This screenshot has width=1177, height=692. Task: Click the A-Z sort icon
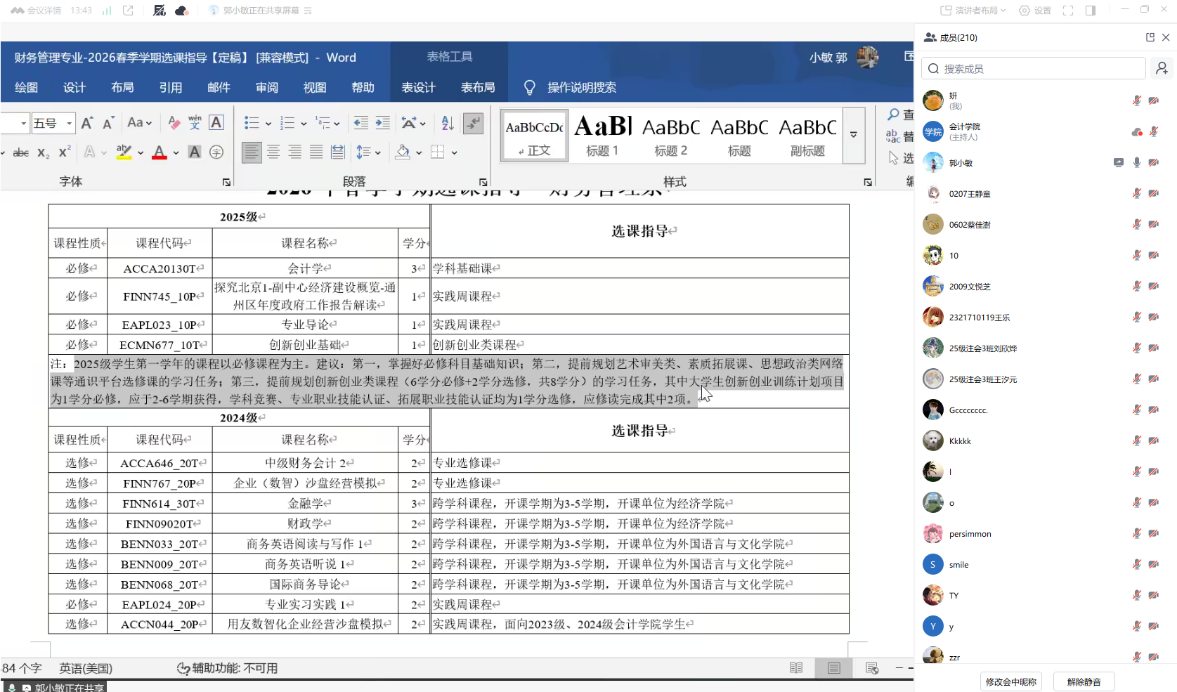coord(447,123)
